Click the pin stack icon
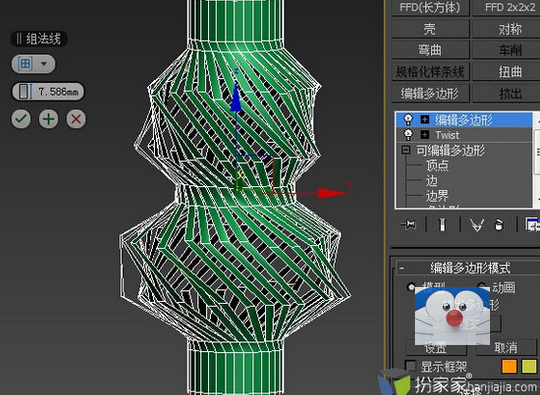The image size is (540, 395). [408, 225]
